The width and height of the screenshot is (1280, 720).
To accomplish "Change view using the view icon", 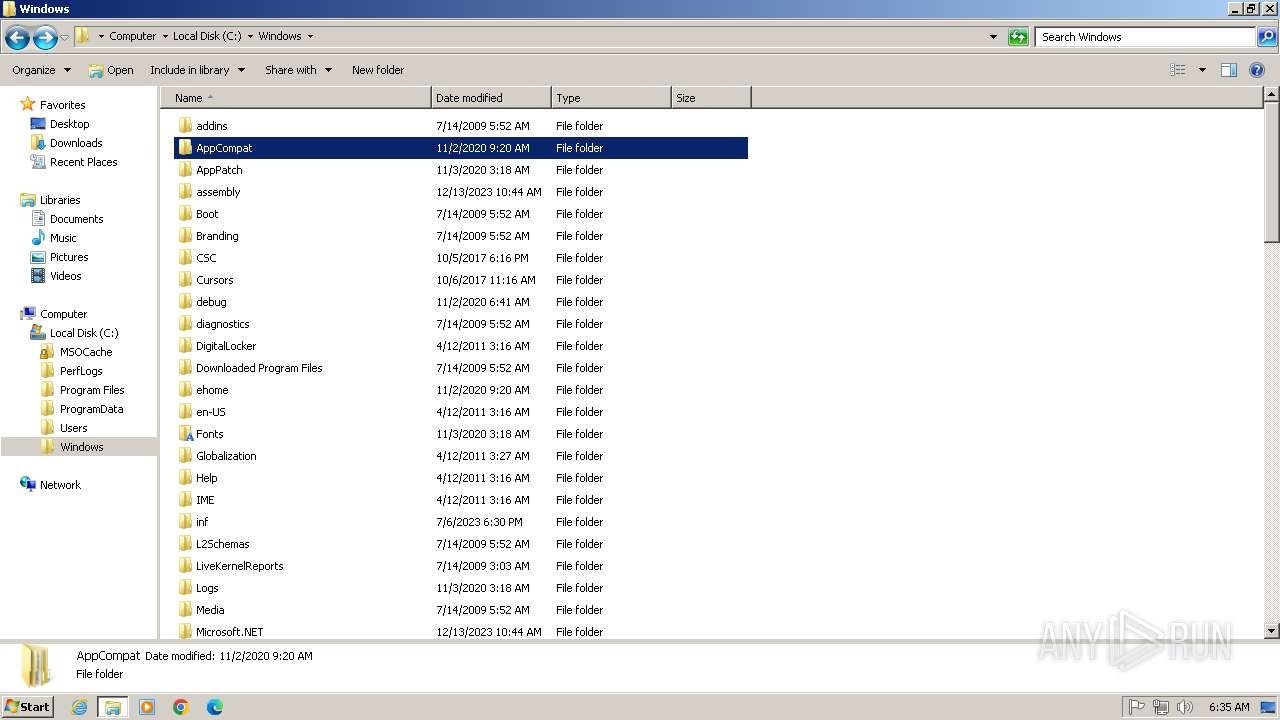I will pyautogui.click(x=1178, y=70).
